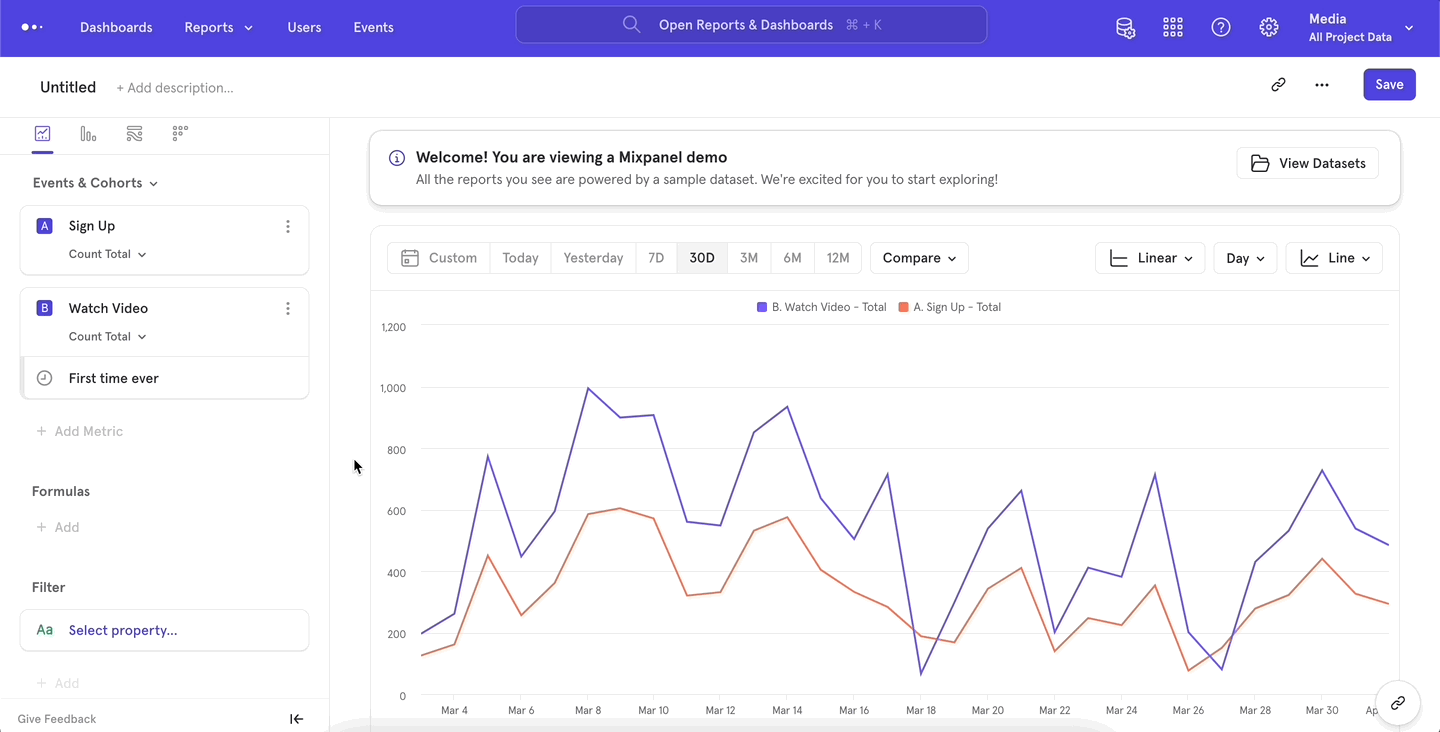
Task: Open the Linear scale dropdown
Action: click(1150, 258)
